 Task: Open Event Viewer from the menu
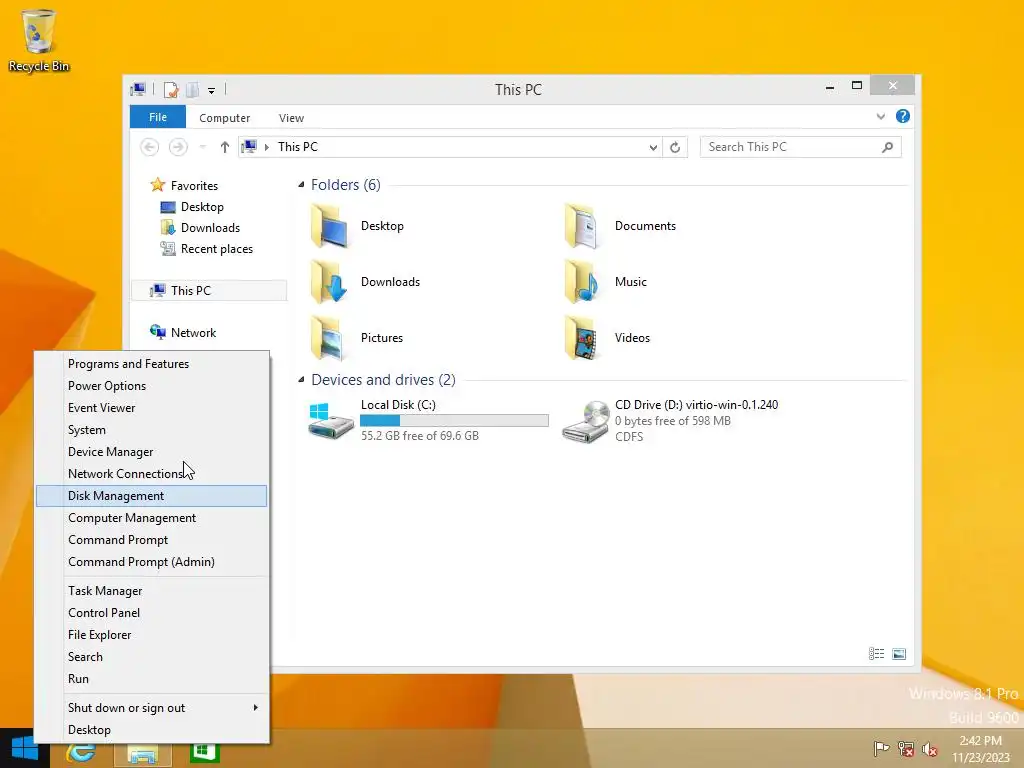pos(152,408)
